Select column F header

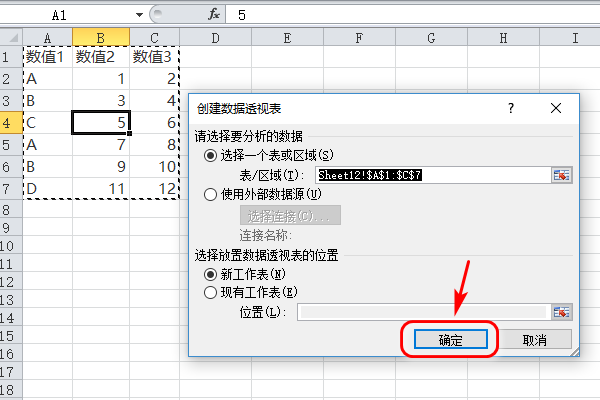(x=359, y=38)
